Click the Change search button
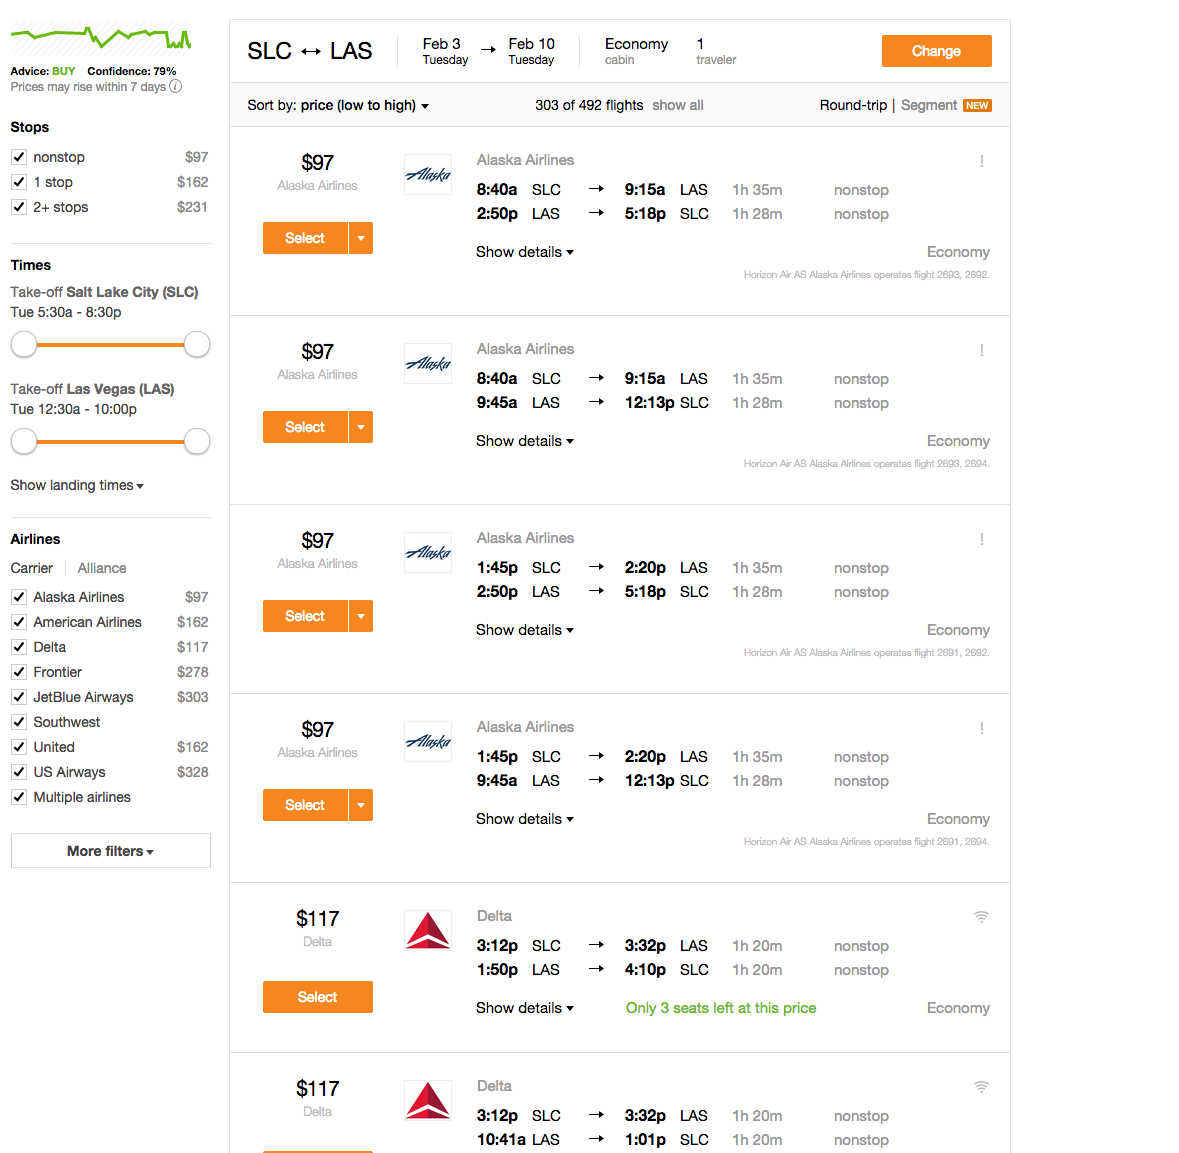 [936, 51]
